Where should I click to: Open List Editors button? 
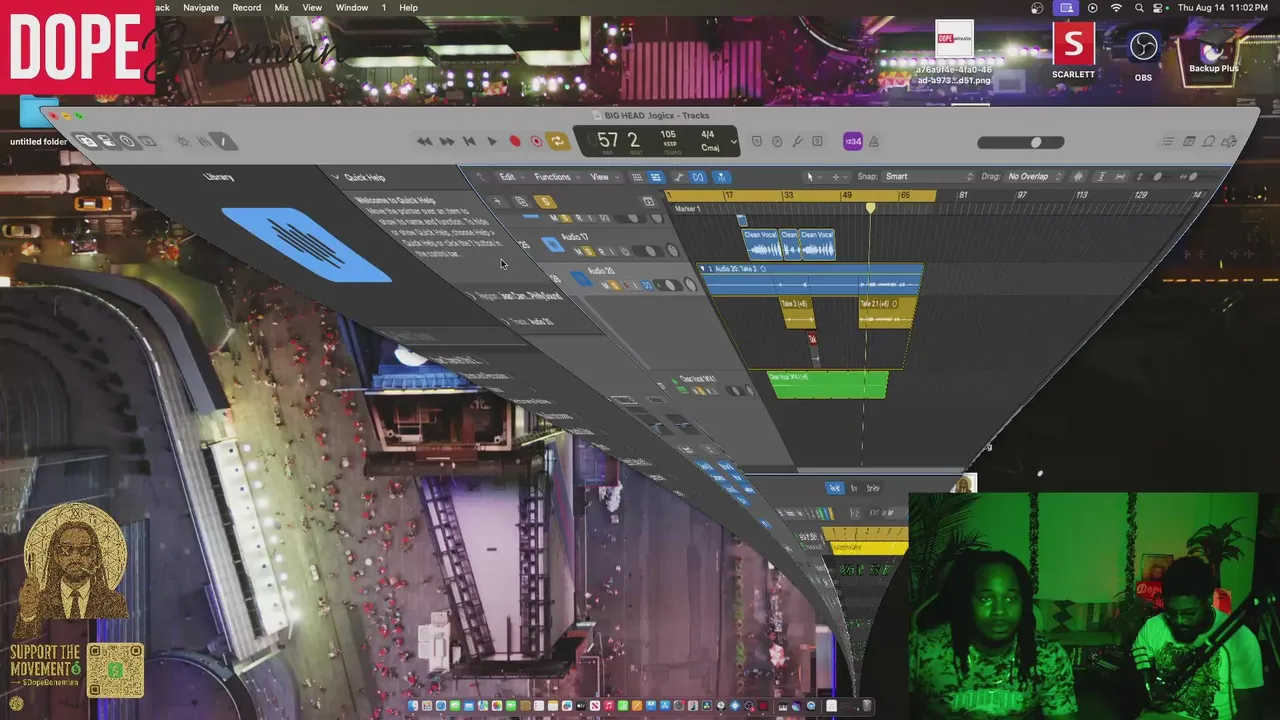(1169, 141)
